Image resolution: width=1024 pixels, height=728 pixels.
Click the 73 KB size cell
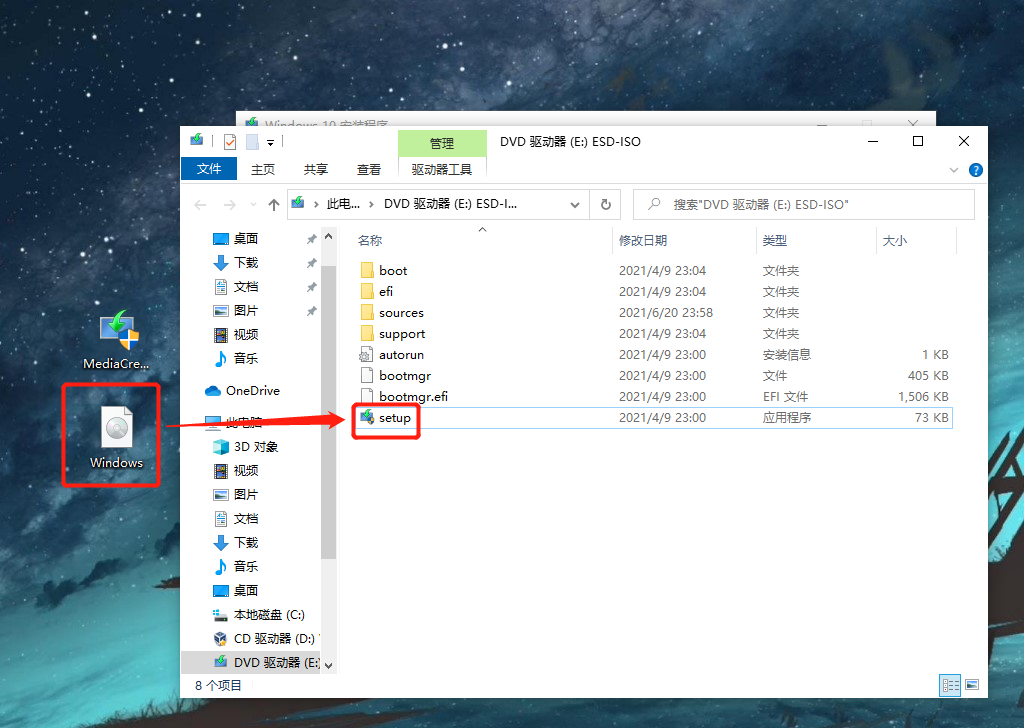(x=931, y=418)
